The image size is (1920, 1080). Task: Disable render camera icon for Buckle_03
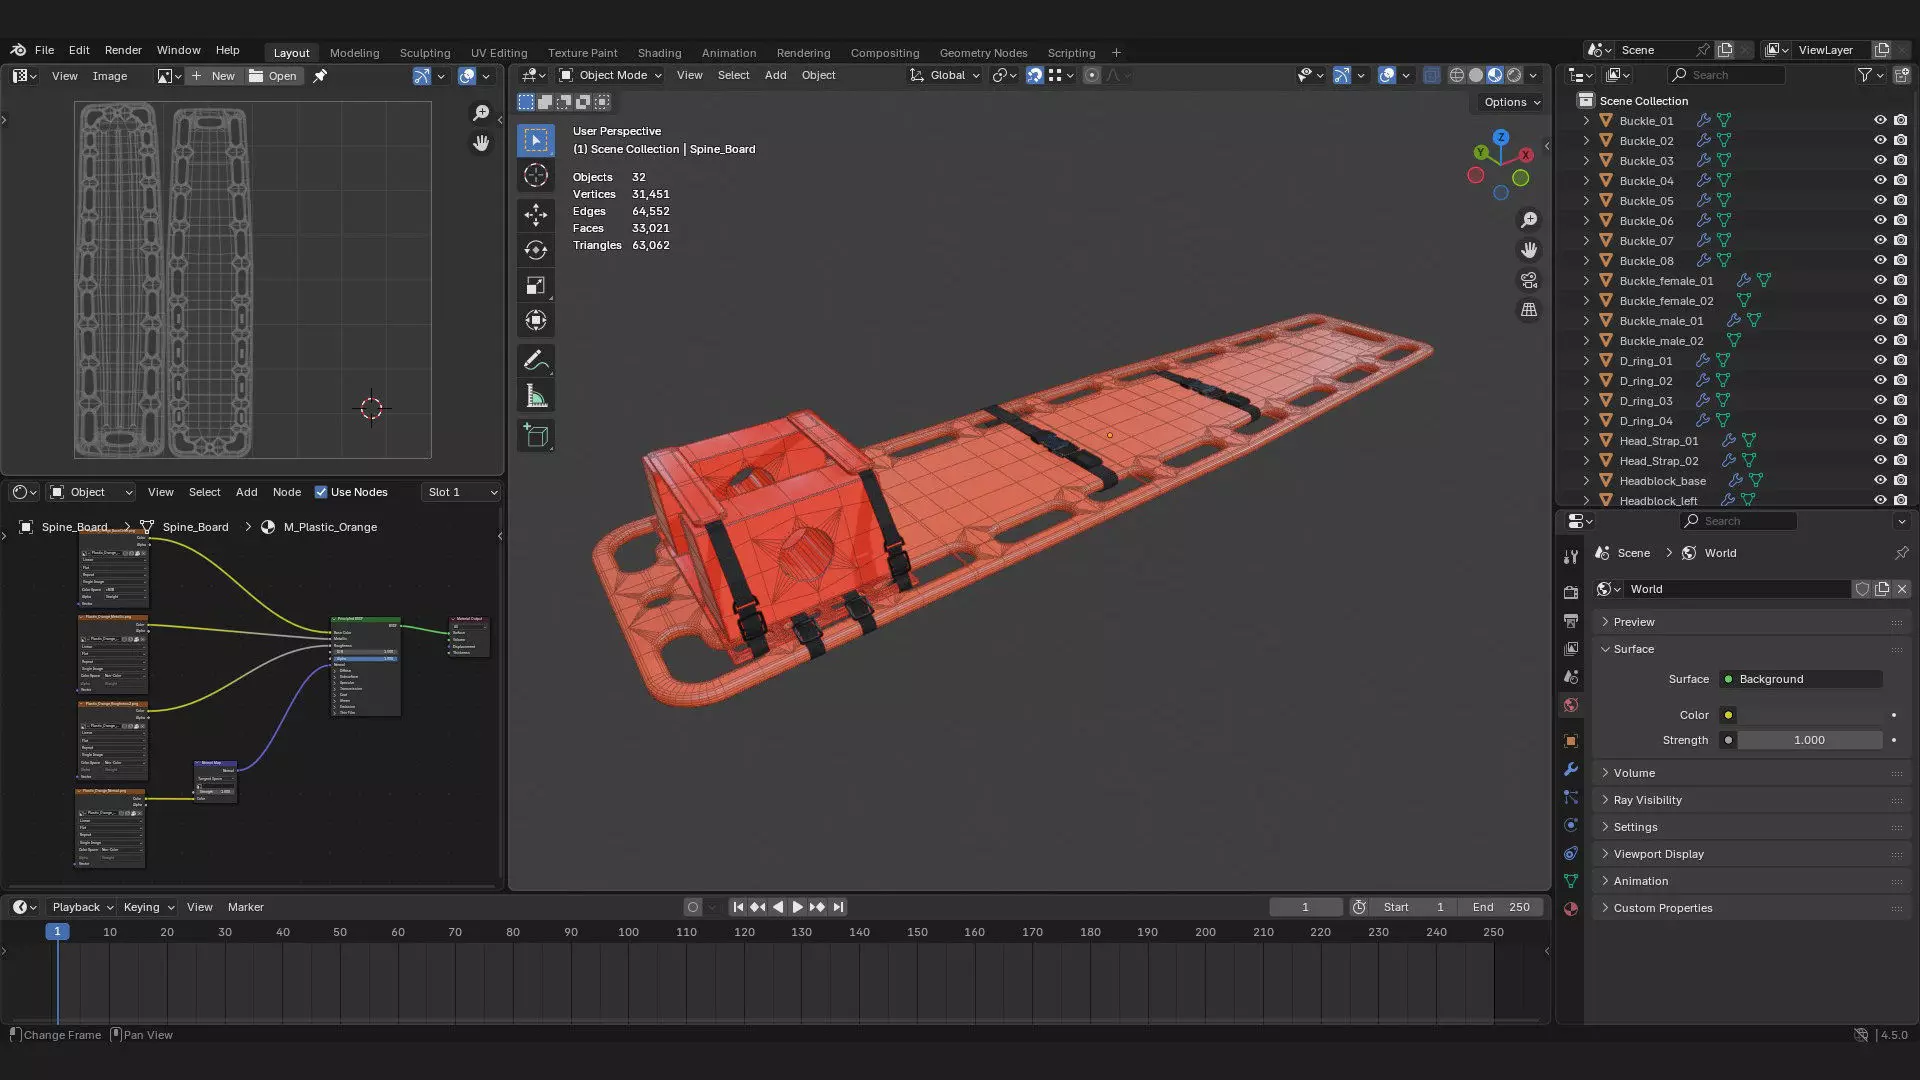[1900, 160]
